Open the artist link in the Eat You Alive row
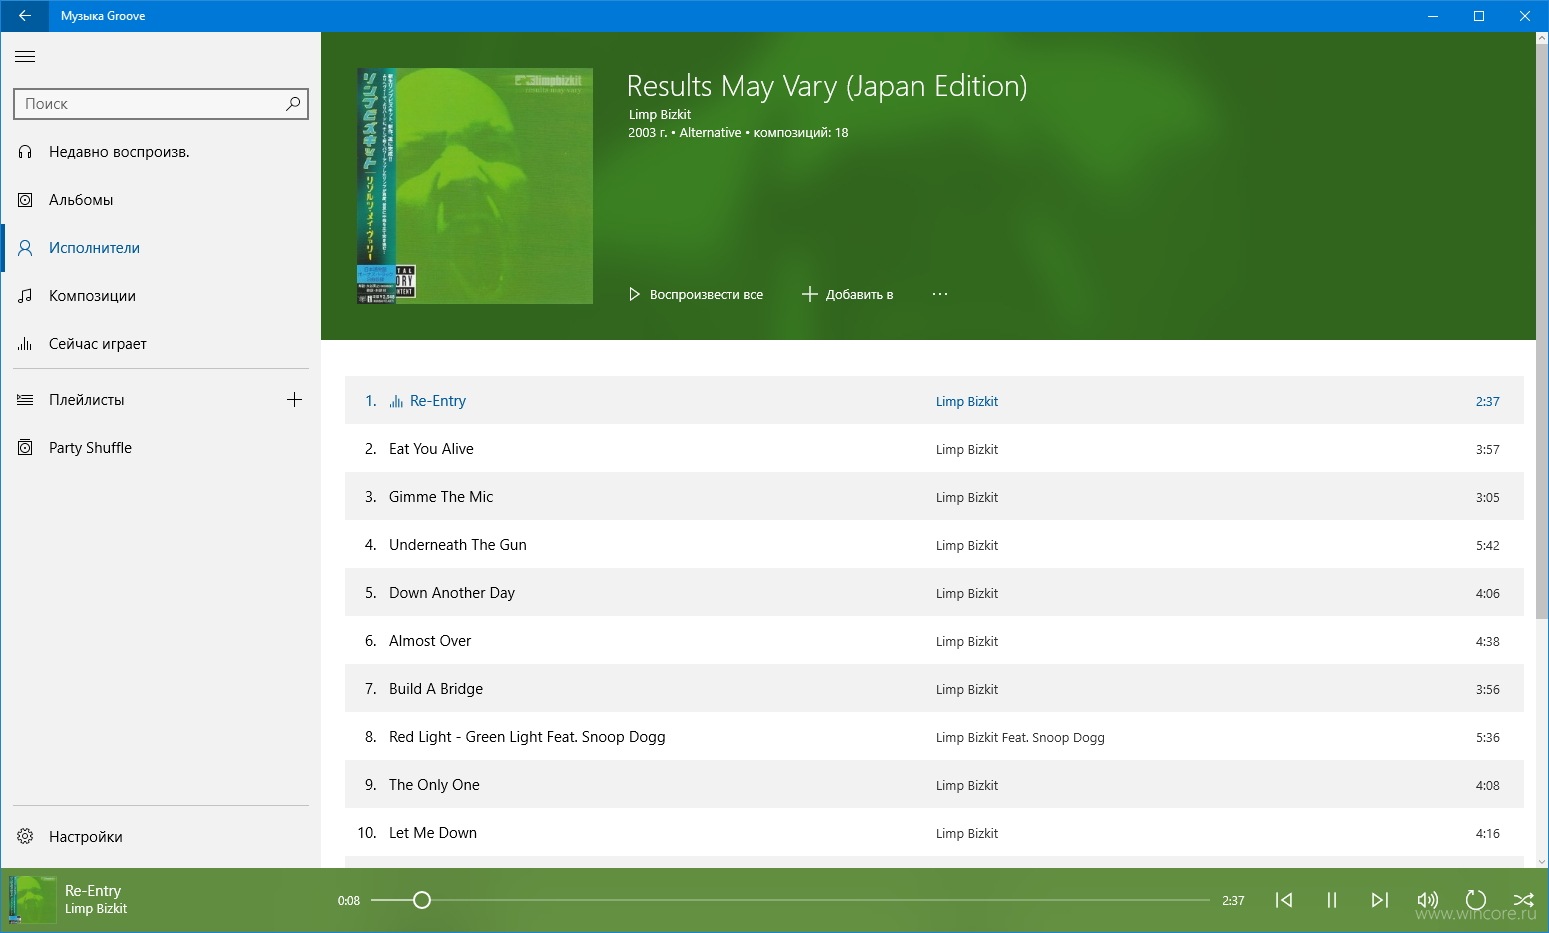The height and width of the screenshot is (933, 1549). pyautogui.click(x=967, y=449)
